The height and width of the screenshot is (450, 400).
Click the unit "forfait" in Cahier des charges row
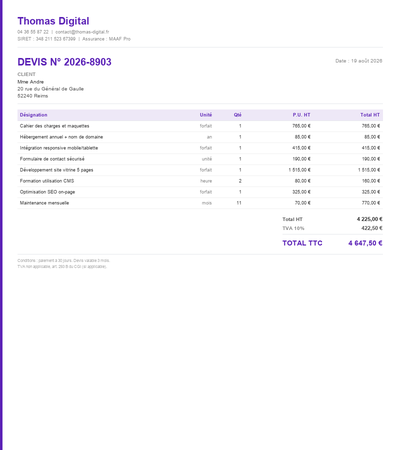pyautogui.click(x=206, y=126)
